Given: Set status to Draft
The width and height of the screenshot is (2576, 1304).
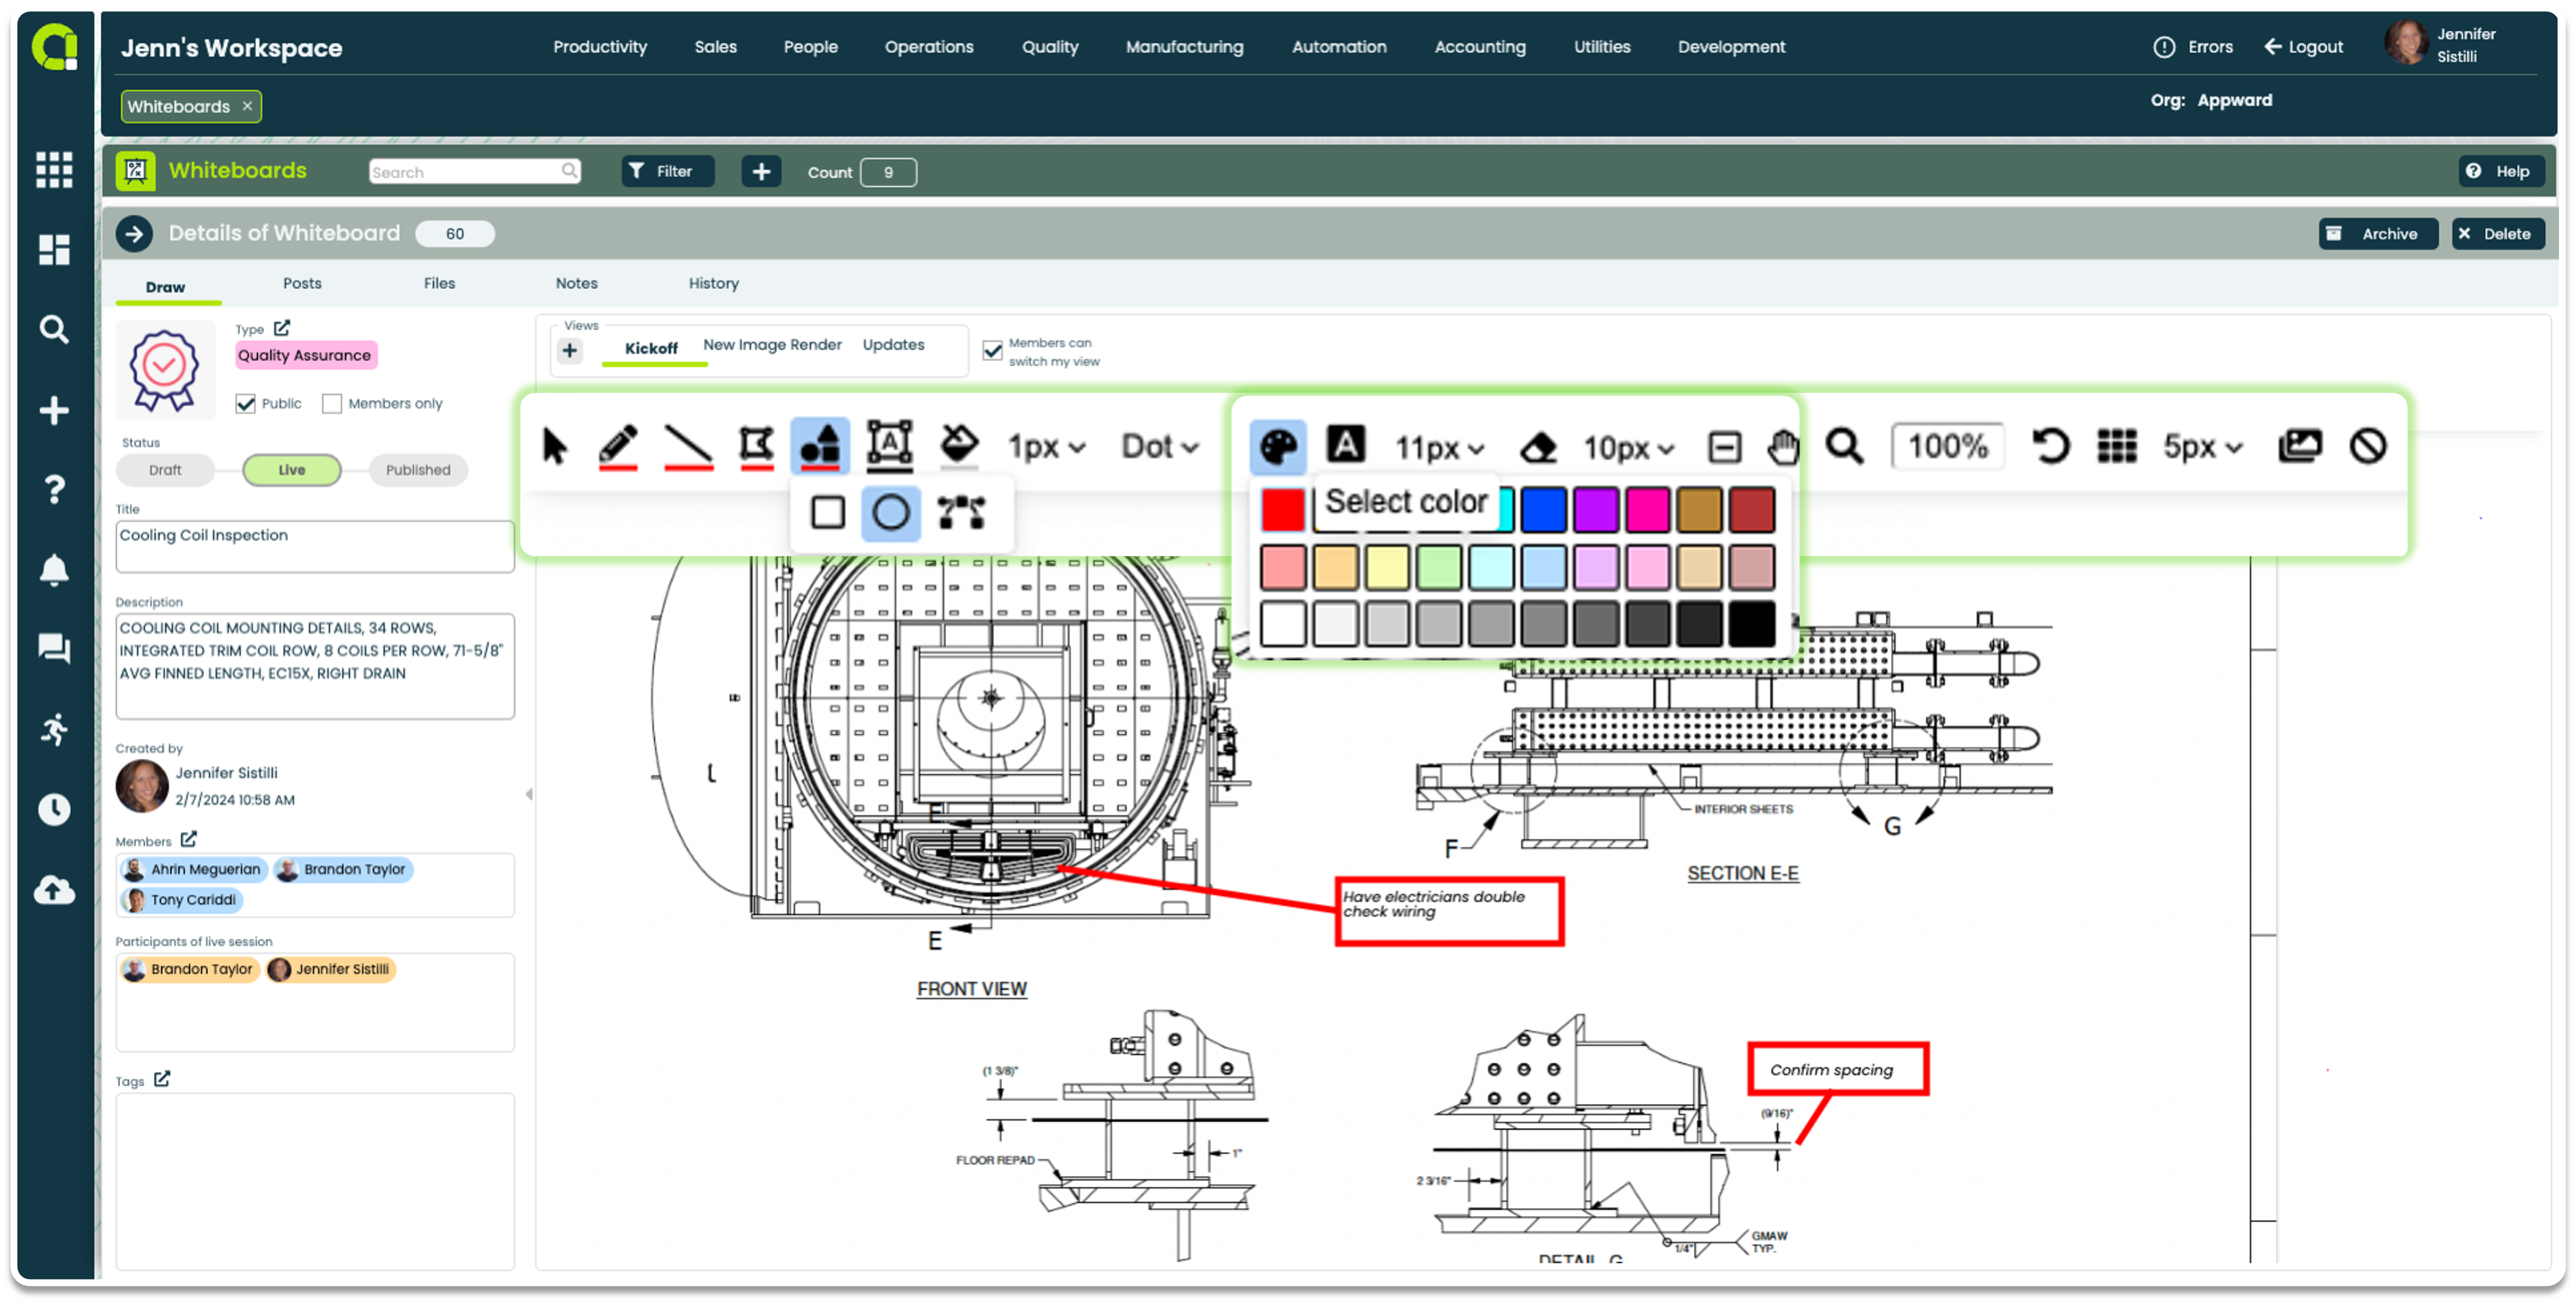Looking at the screenshot, I should pyautogui.click(x=165, y=470).
